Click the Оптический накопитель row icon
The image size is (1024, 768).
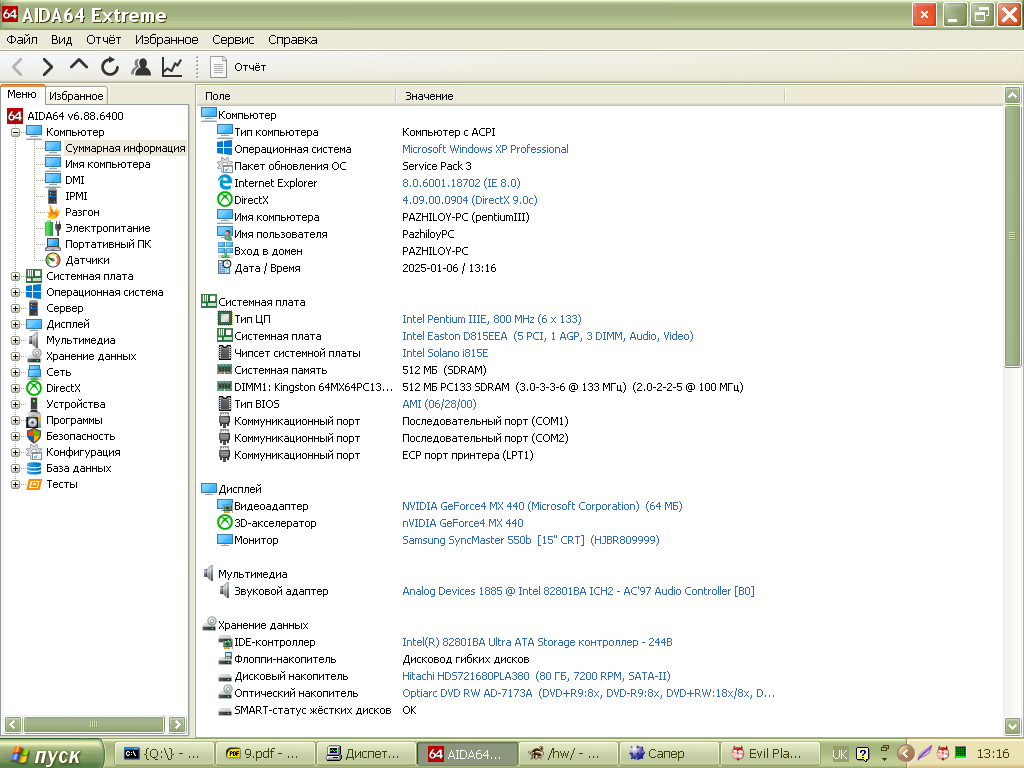[225, 692]
